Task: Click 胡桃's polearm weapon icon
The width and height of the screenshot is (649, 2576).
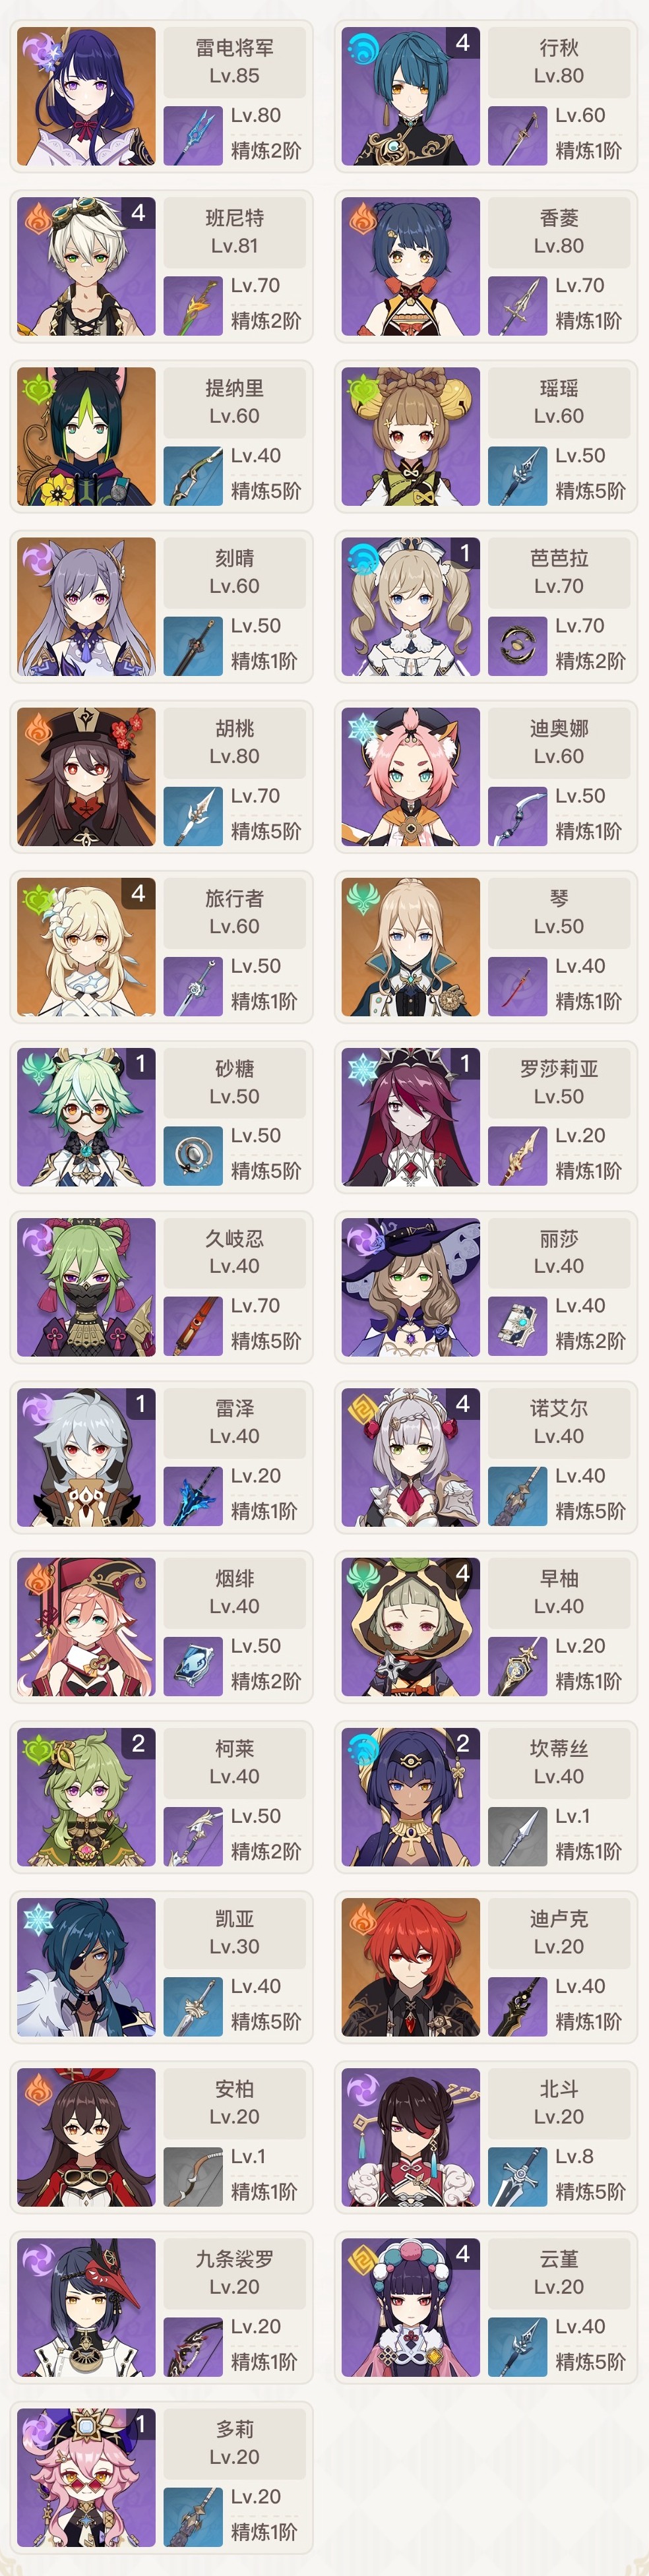Action: click(193, 816)
